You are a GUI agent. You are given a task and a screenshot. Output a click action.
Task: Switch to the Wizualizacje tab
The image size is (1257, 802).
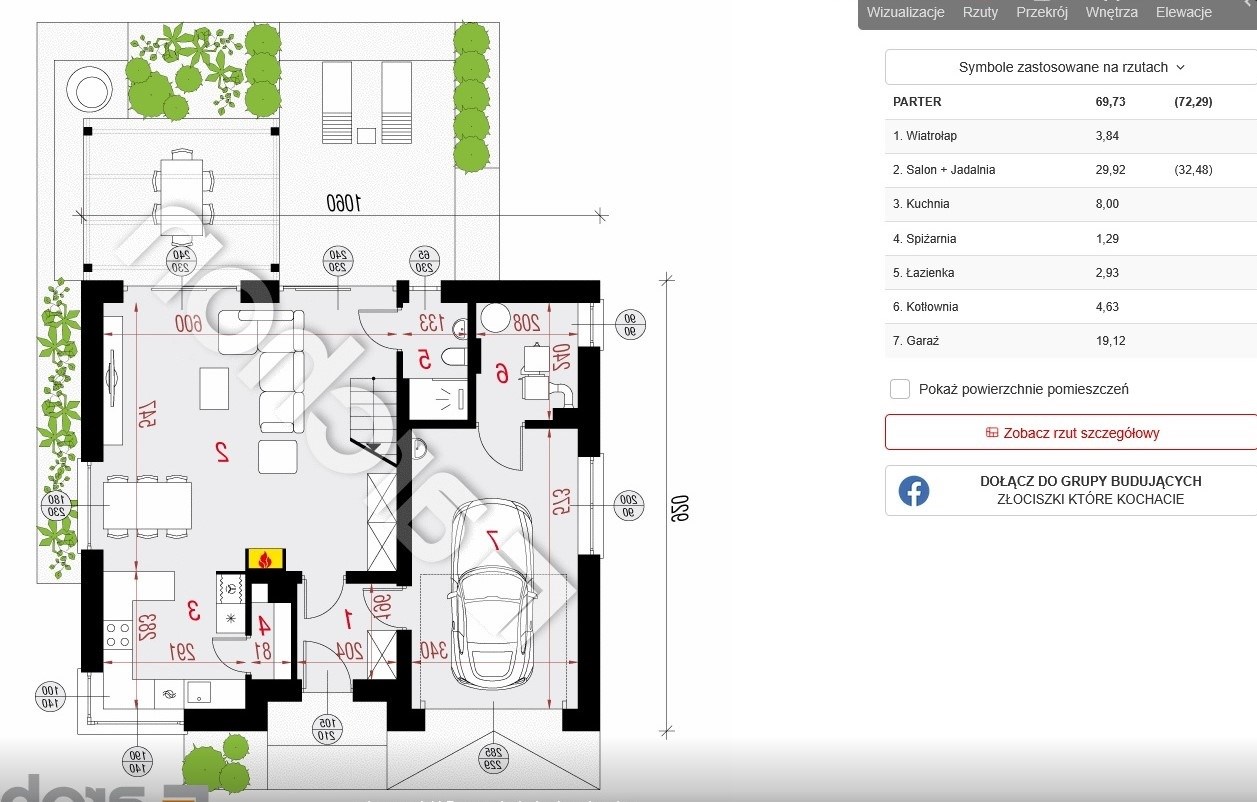pyautogui.click(x=905, y=12)
